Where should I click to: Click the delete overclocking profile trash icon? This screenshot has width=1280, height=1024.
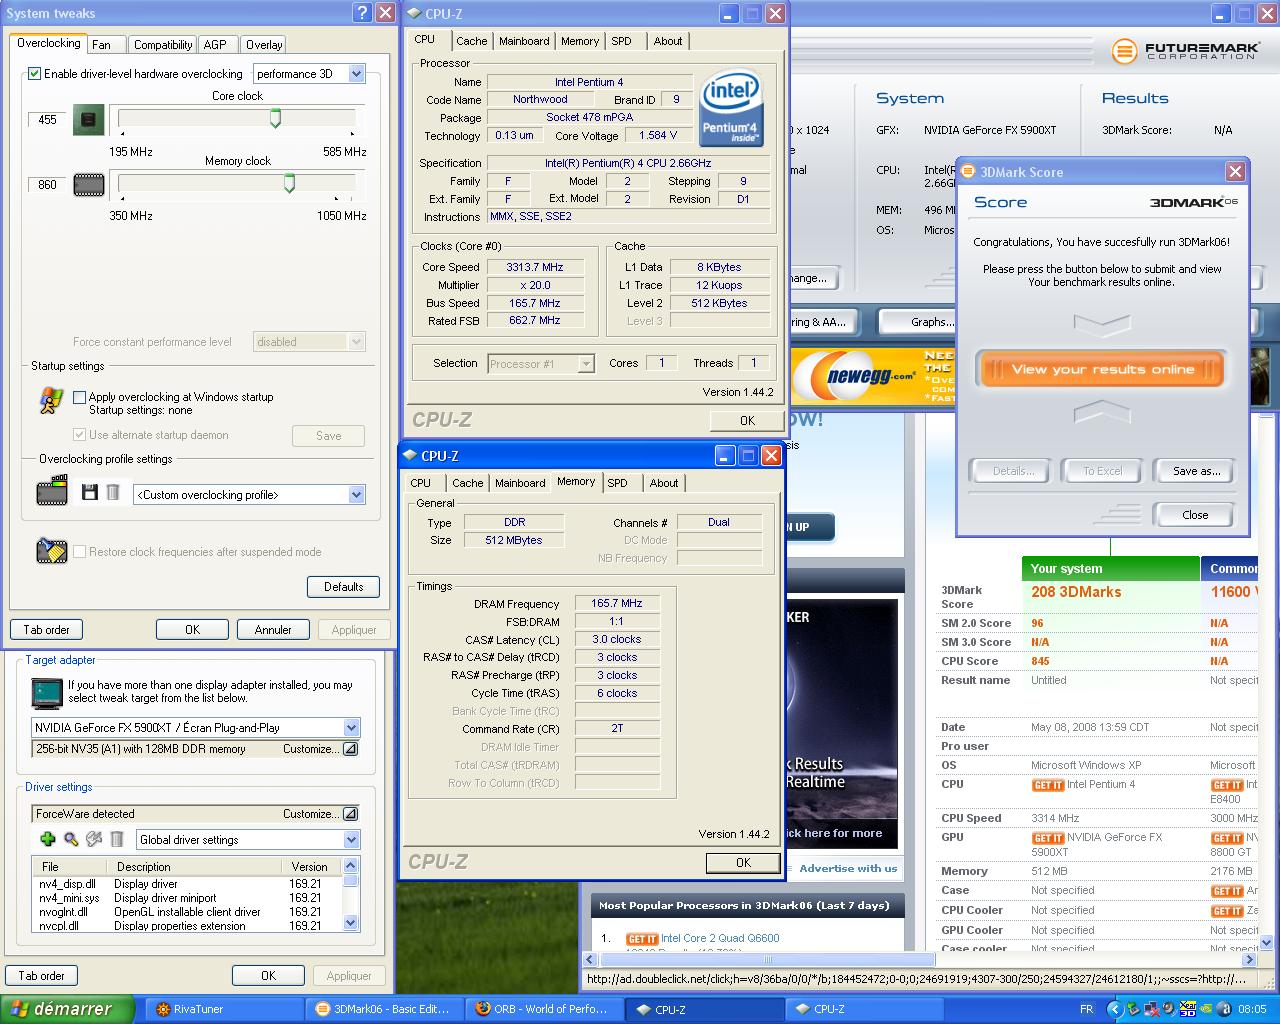click(113, 492)
